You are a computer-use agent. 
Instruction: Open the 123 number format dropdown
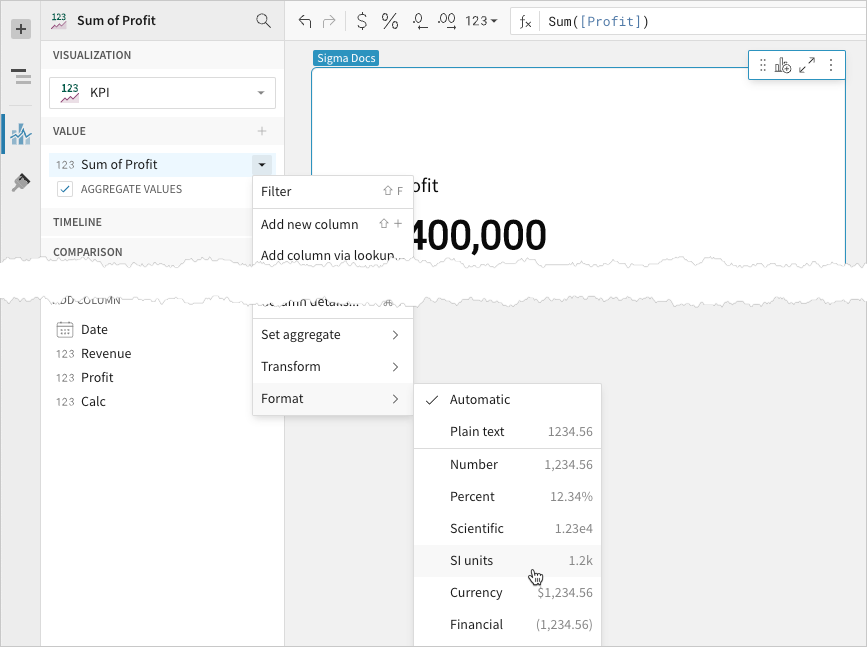click(481, 21)
